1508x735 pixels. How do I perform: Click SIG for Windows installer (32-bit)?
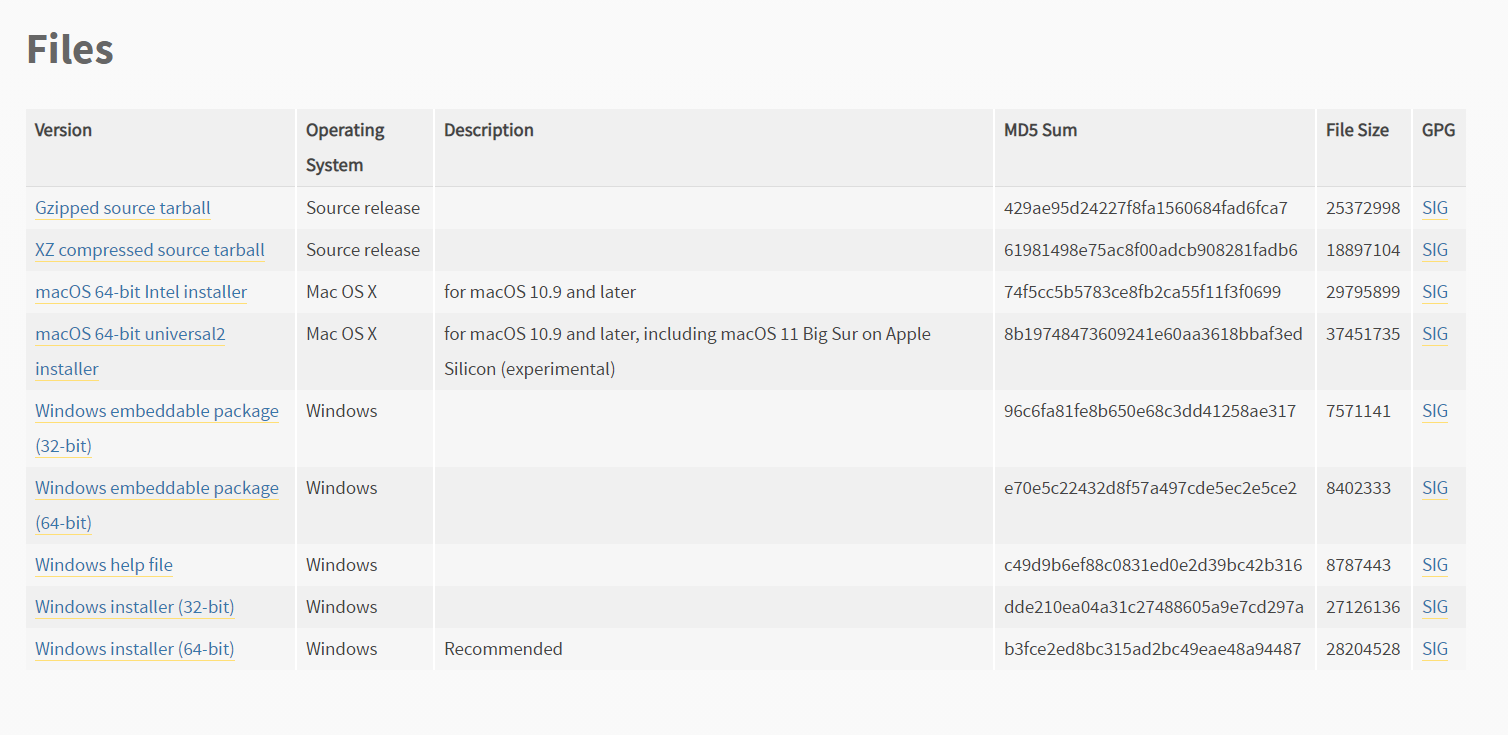coord(1435,607)
